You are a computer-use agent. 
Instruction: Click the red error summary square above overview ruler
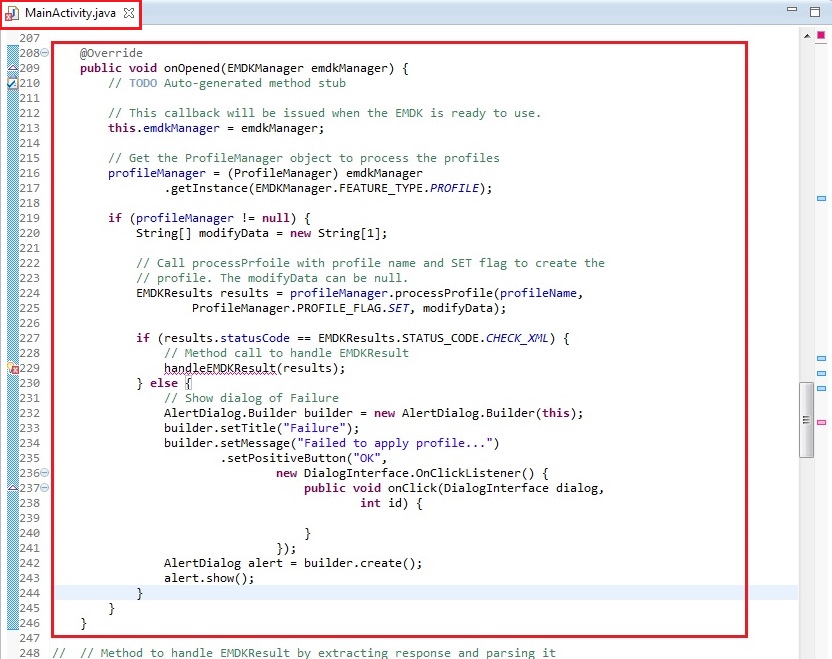point(821,36)
